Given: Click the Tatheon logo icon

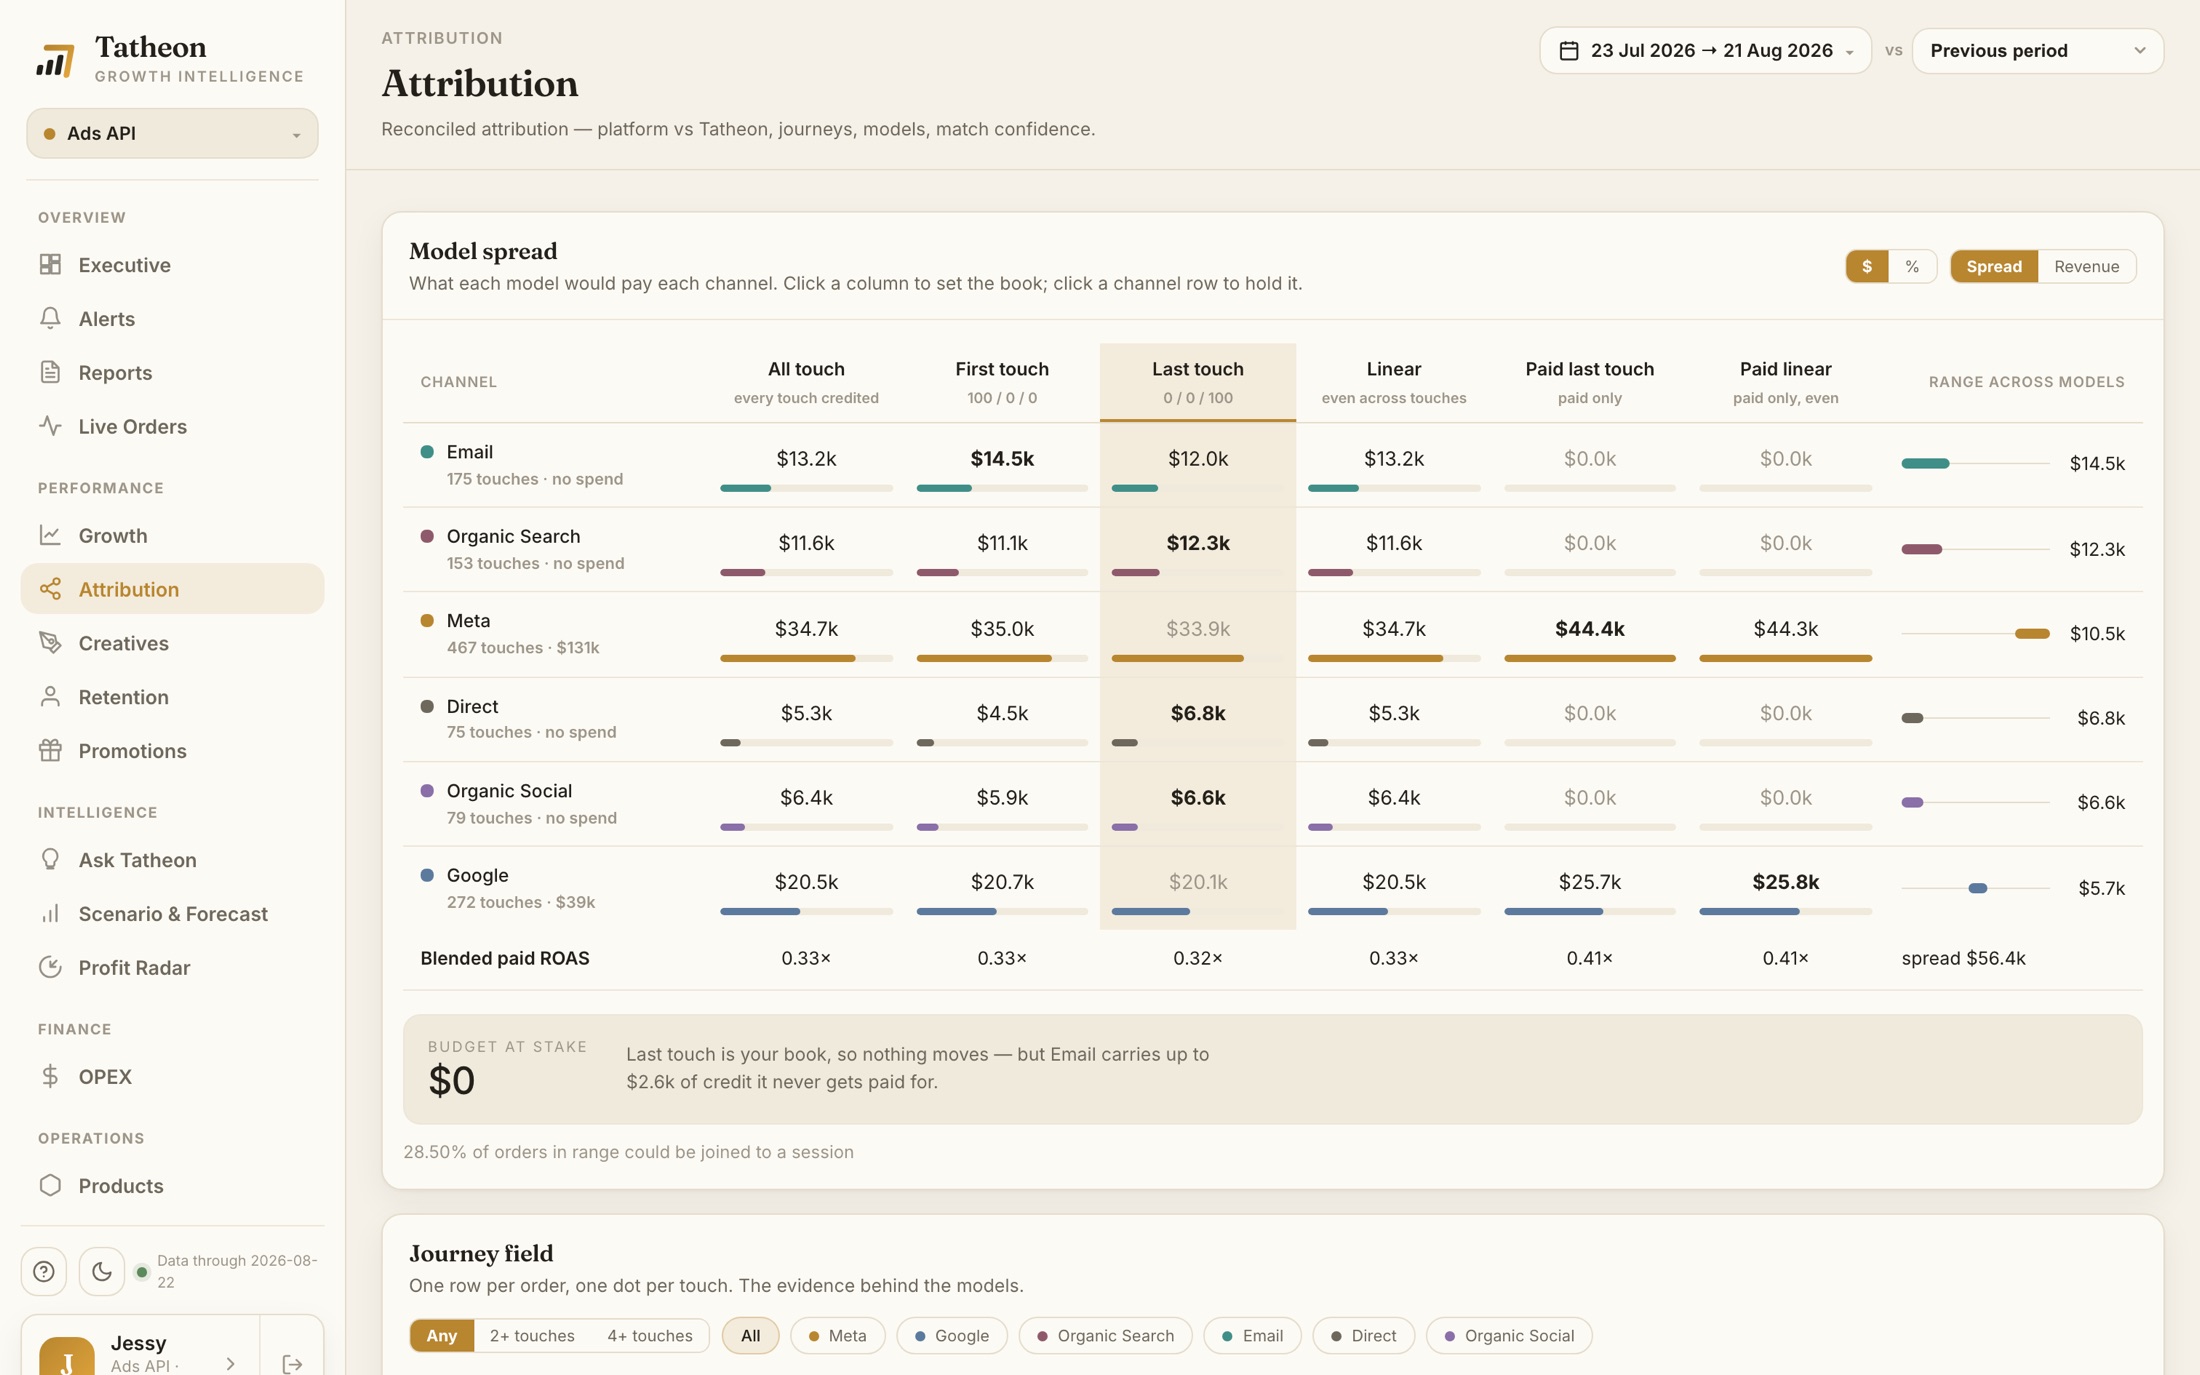Looking at the screenshot, I should 55,60.
